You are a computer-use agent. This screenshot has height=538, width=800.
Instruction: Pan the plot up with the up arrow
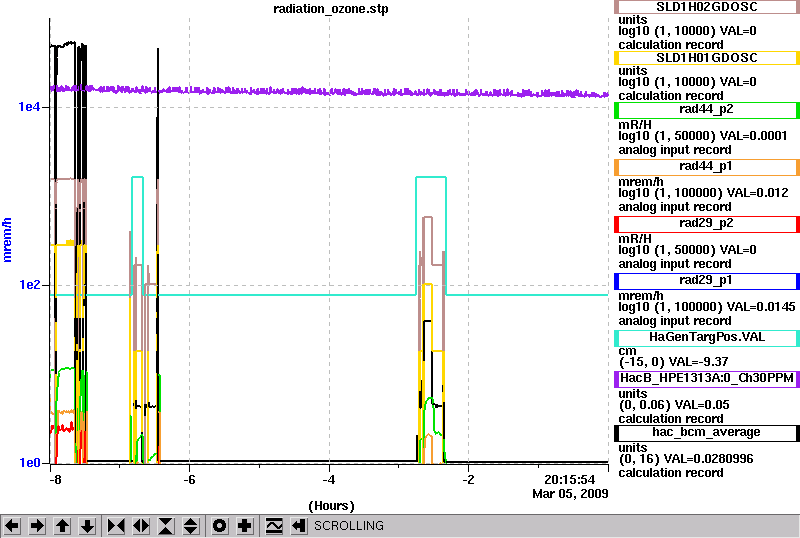point(63,526)
